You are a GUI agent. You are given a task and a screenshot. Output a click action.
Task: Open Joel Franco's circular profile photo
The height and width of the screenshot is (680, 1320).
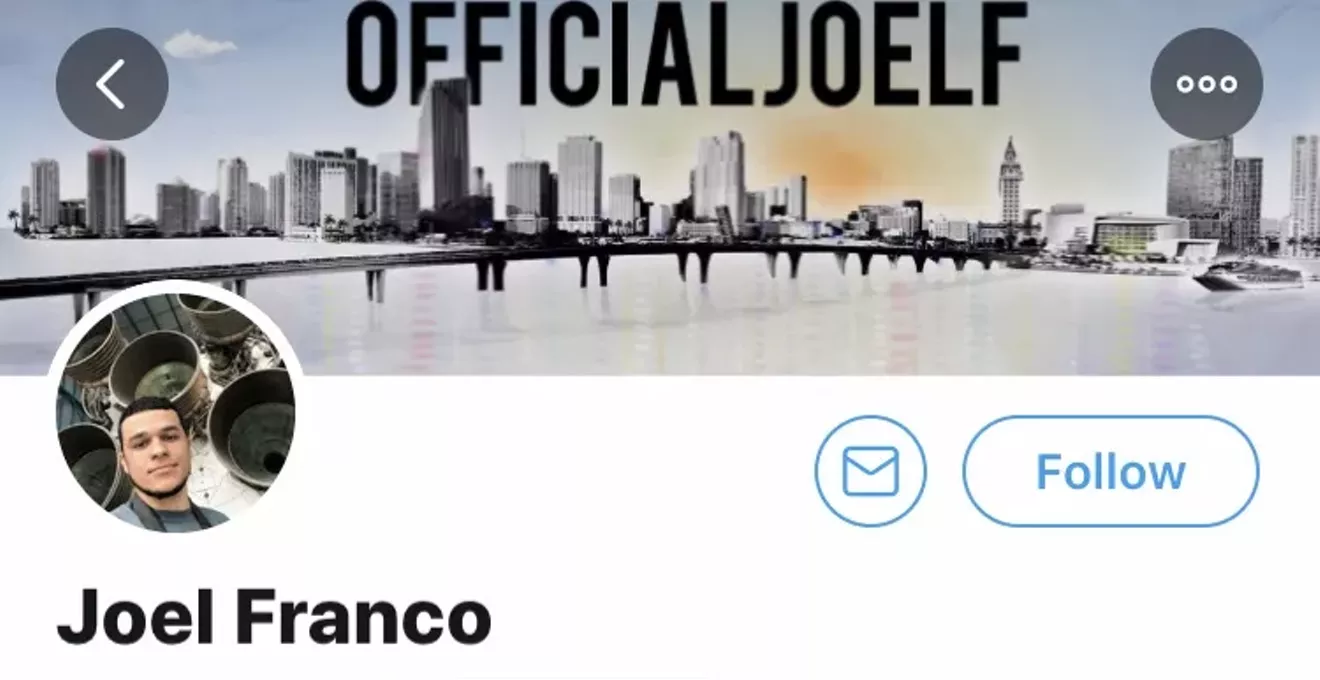coord(174,409)
